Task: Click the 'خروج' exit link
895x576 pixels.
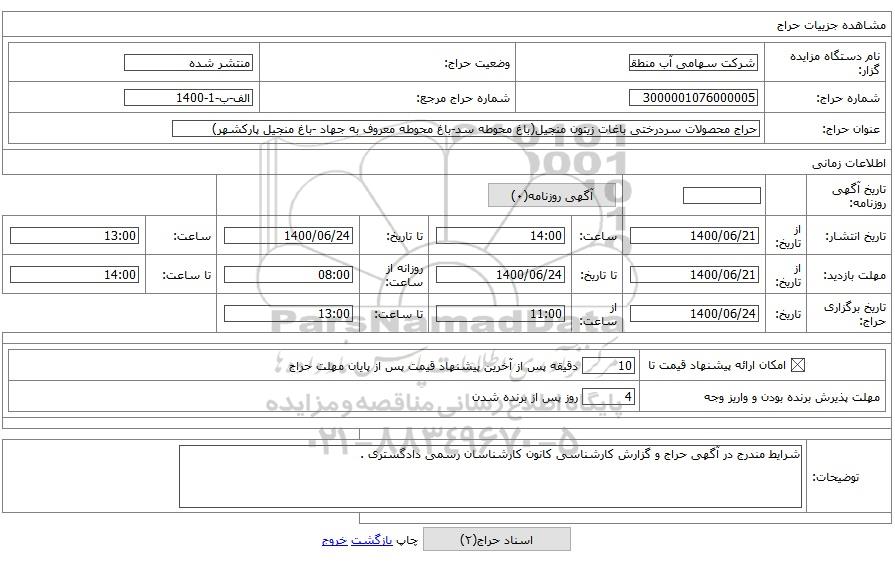Action: [x=334, y=540]
